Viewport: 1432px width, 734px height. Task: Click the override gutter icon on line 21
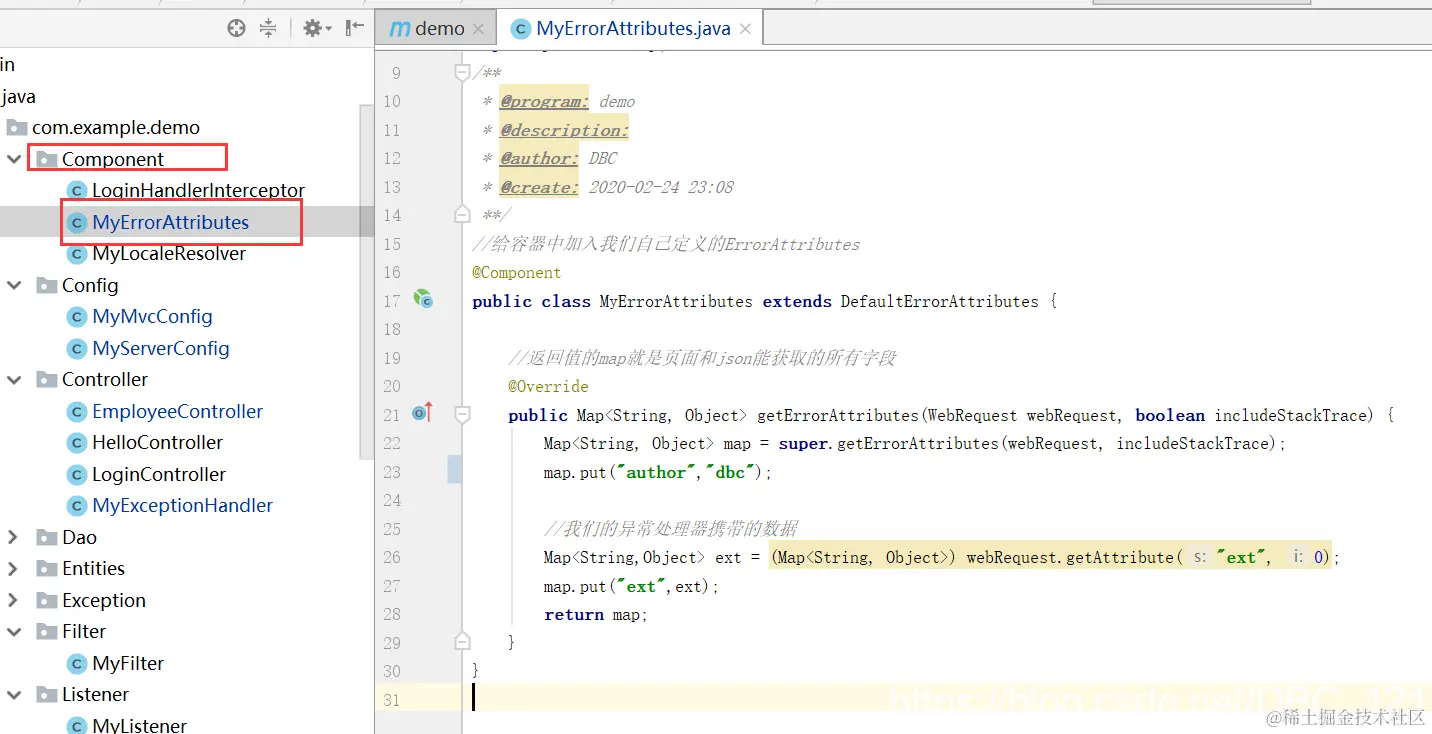pyautogui.click(x=422, y=413)
